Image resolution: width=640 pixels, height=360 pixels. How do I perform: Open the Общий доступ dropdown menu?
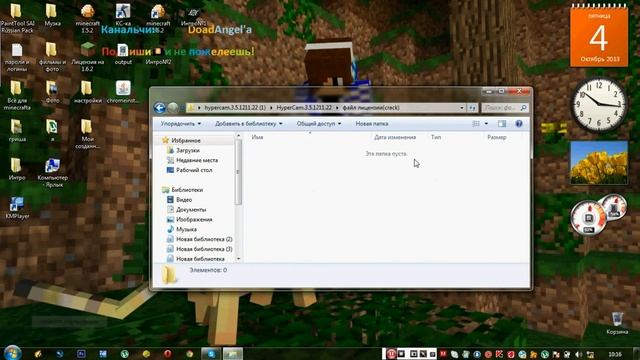[x=319, y=124]
